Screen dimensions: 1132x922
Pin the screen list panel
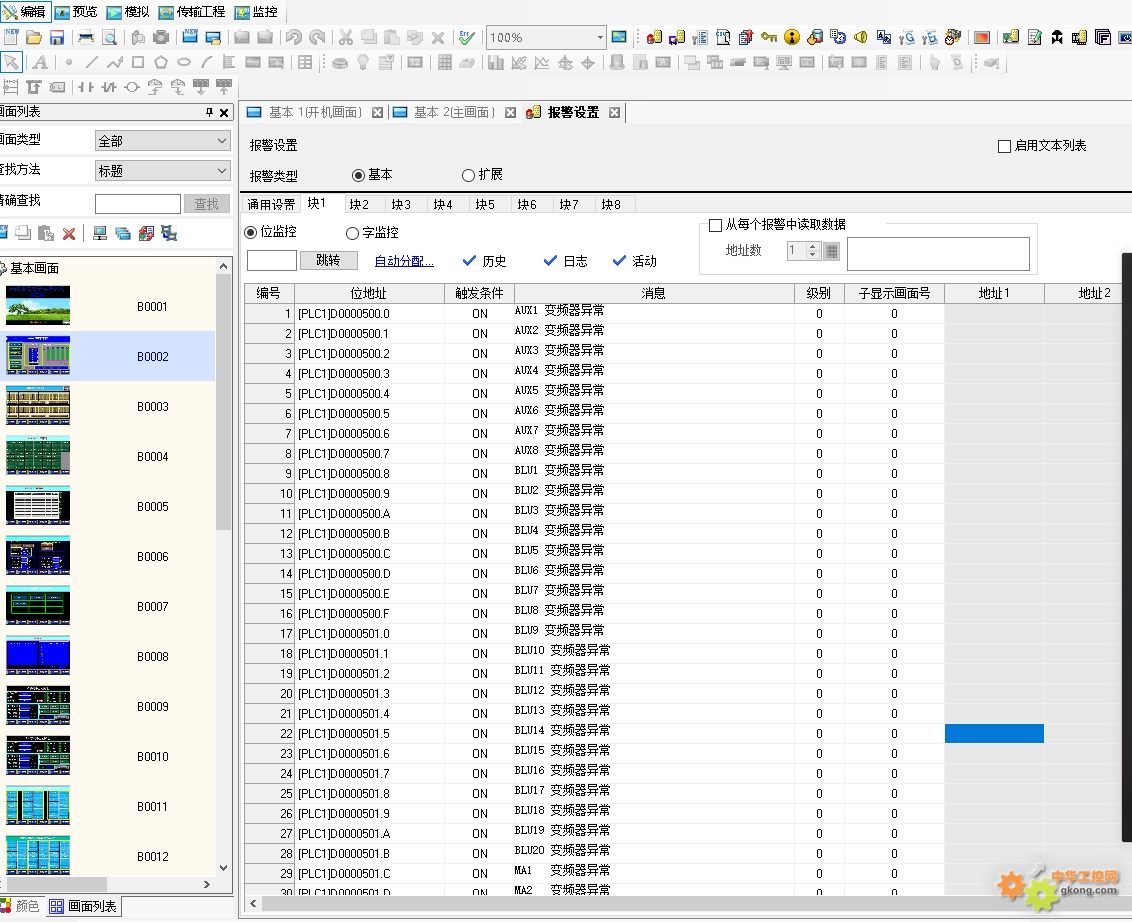(x=209, y=113)
